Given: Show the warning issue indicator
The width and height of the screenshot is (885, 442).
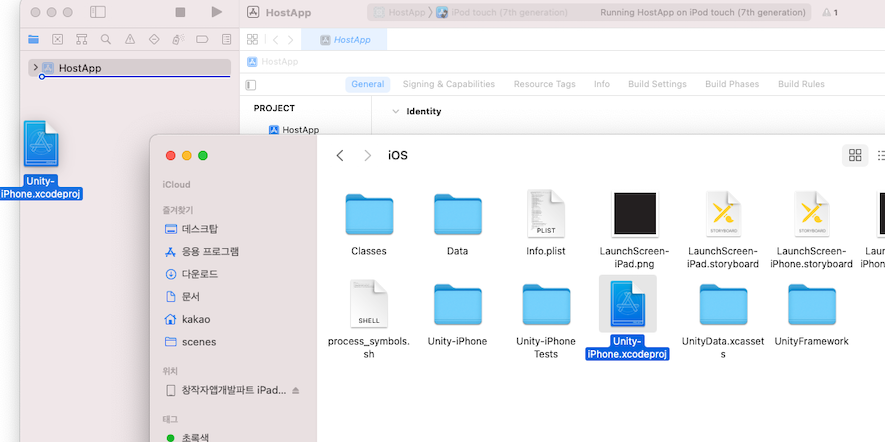Looking at the screenshot, I should [830, 12].
